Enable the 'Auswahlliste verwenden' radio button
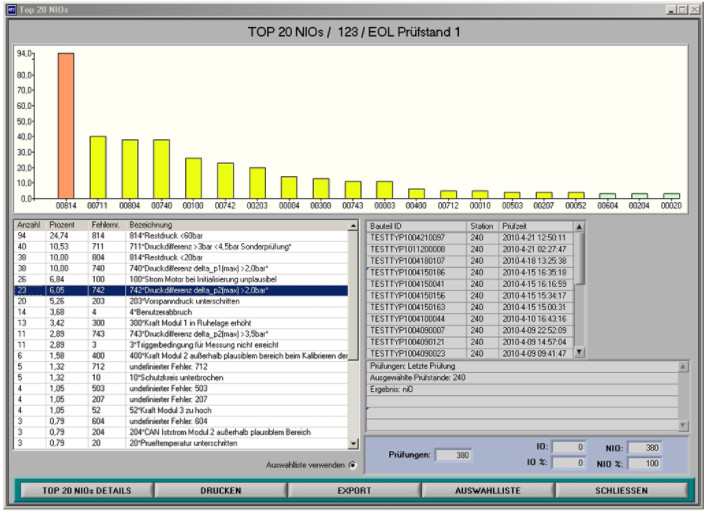Image resolution: width=708 pixels, height=512 pixels. [353, 465]
